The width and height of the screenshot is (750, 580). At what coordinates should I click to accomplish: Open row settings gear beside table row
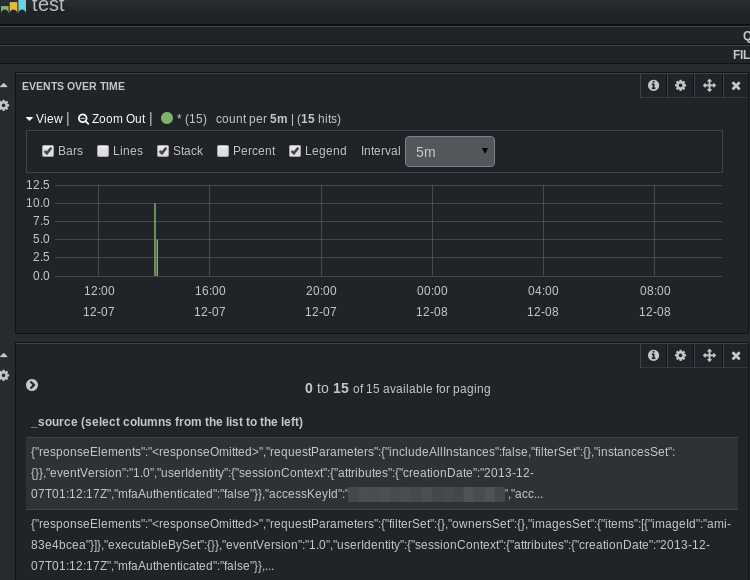pos(4,375)
